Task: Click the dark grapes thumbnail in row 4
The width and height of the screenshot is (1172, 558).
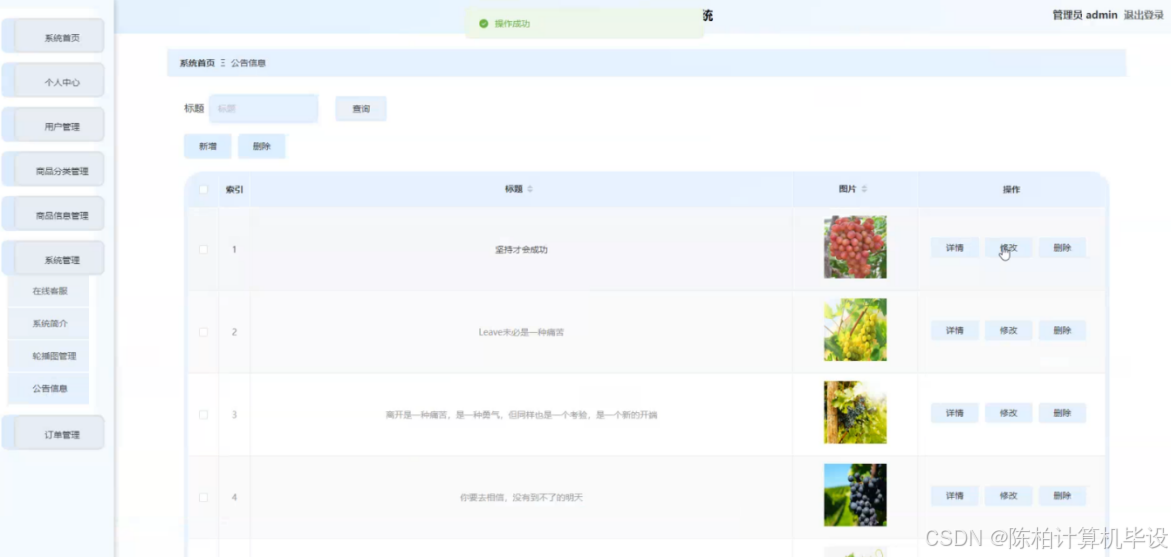Action: click(855, 495)
